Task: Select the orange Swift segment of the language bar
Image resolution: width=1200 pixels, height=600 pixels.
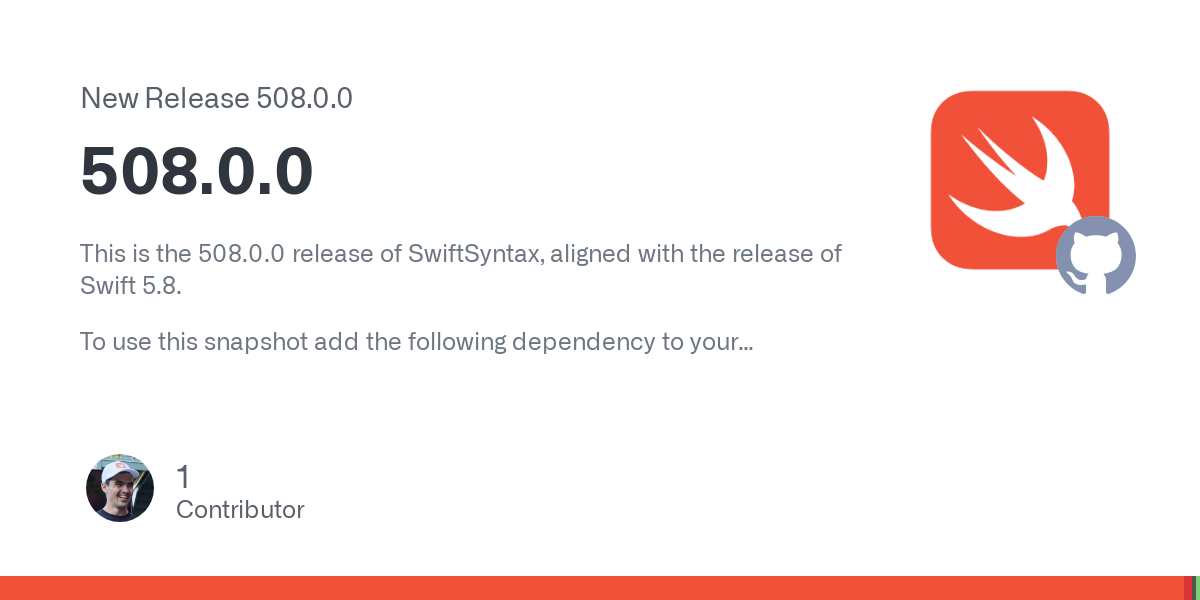Action: point(592,588)
